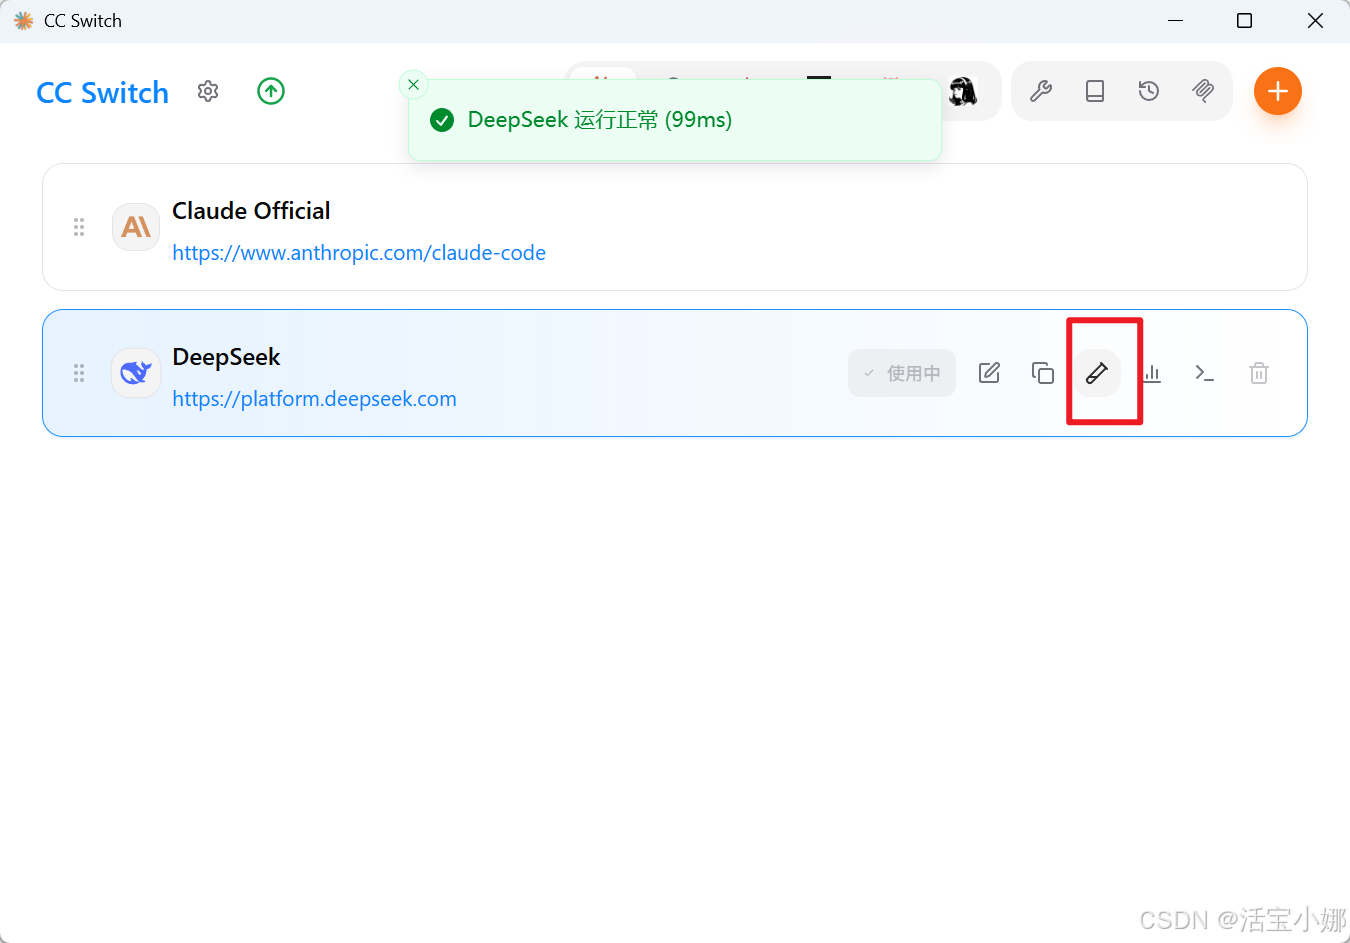Image resolution: width=1350 pixels, height=943 pixels.
Task: Minimize the CC Switch window
Action: 1176,21
